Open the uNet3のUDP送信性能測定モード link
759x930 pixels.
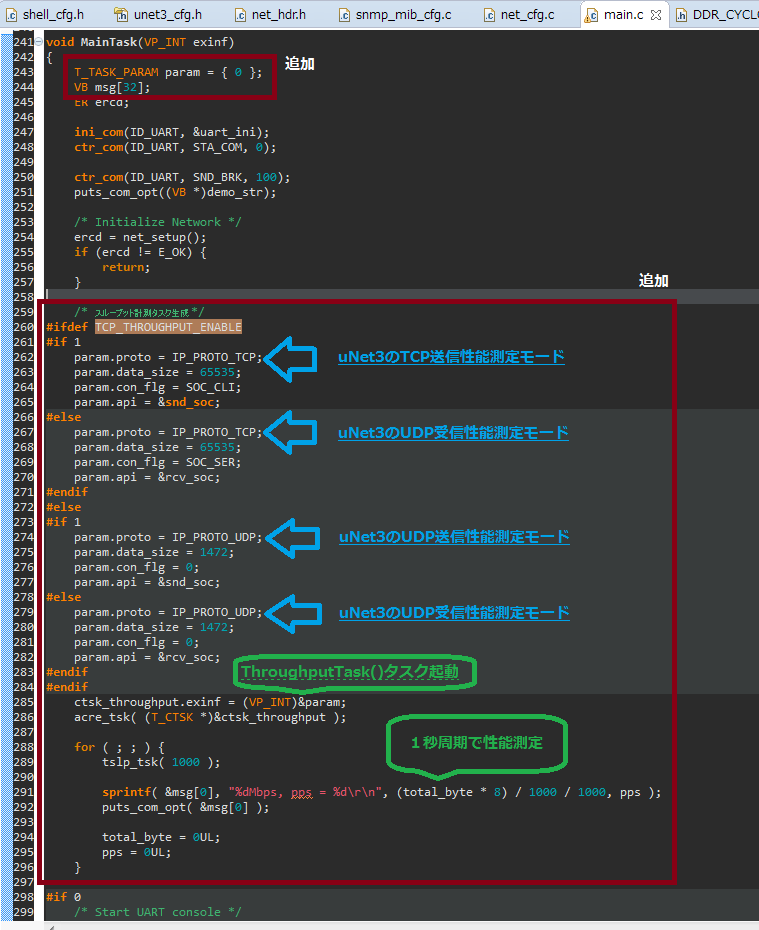(x=454, y=537)
